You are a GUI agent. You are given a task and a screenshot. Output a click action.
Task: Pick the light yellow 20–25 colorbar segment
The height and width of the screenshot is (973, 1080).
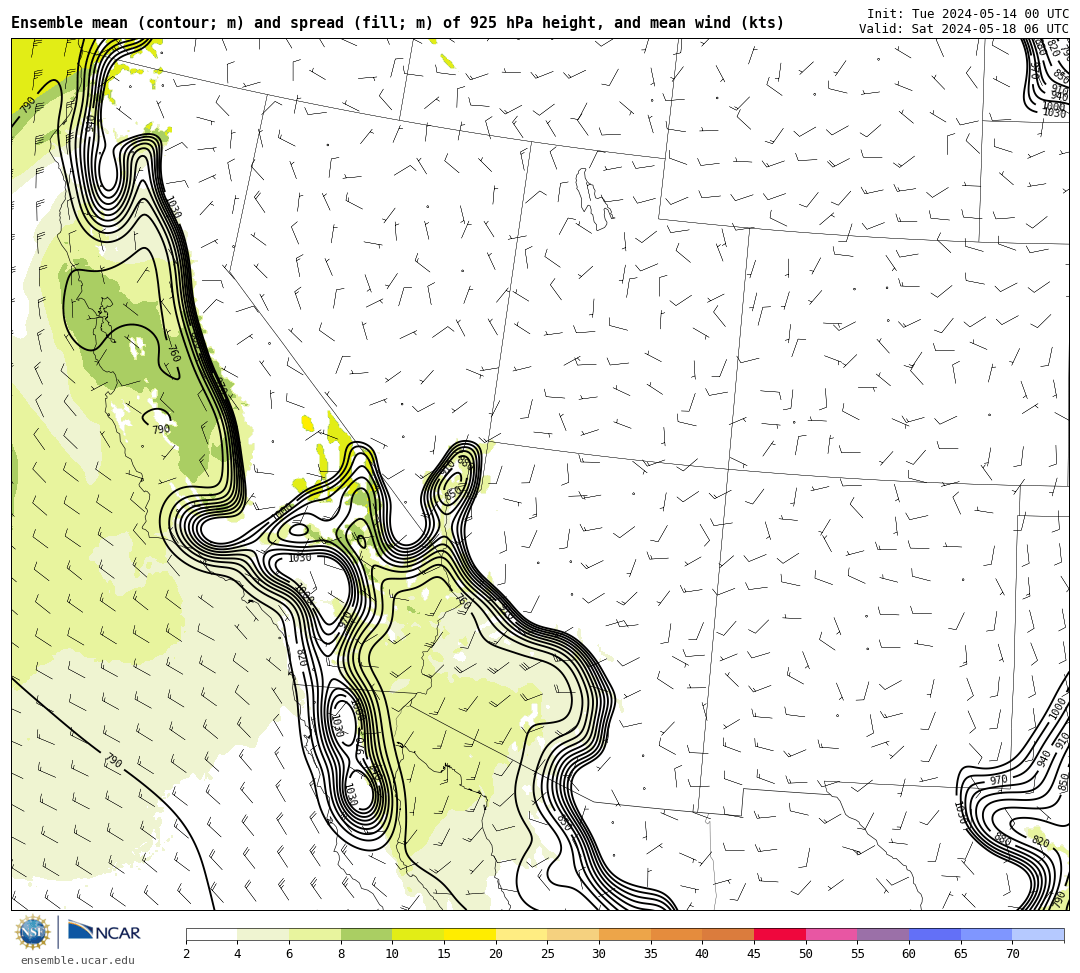(x=521, y=934)
